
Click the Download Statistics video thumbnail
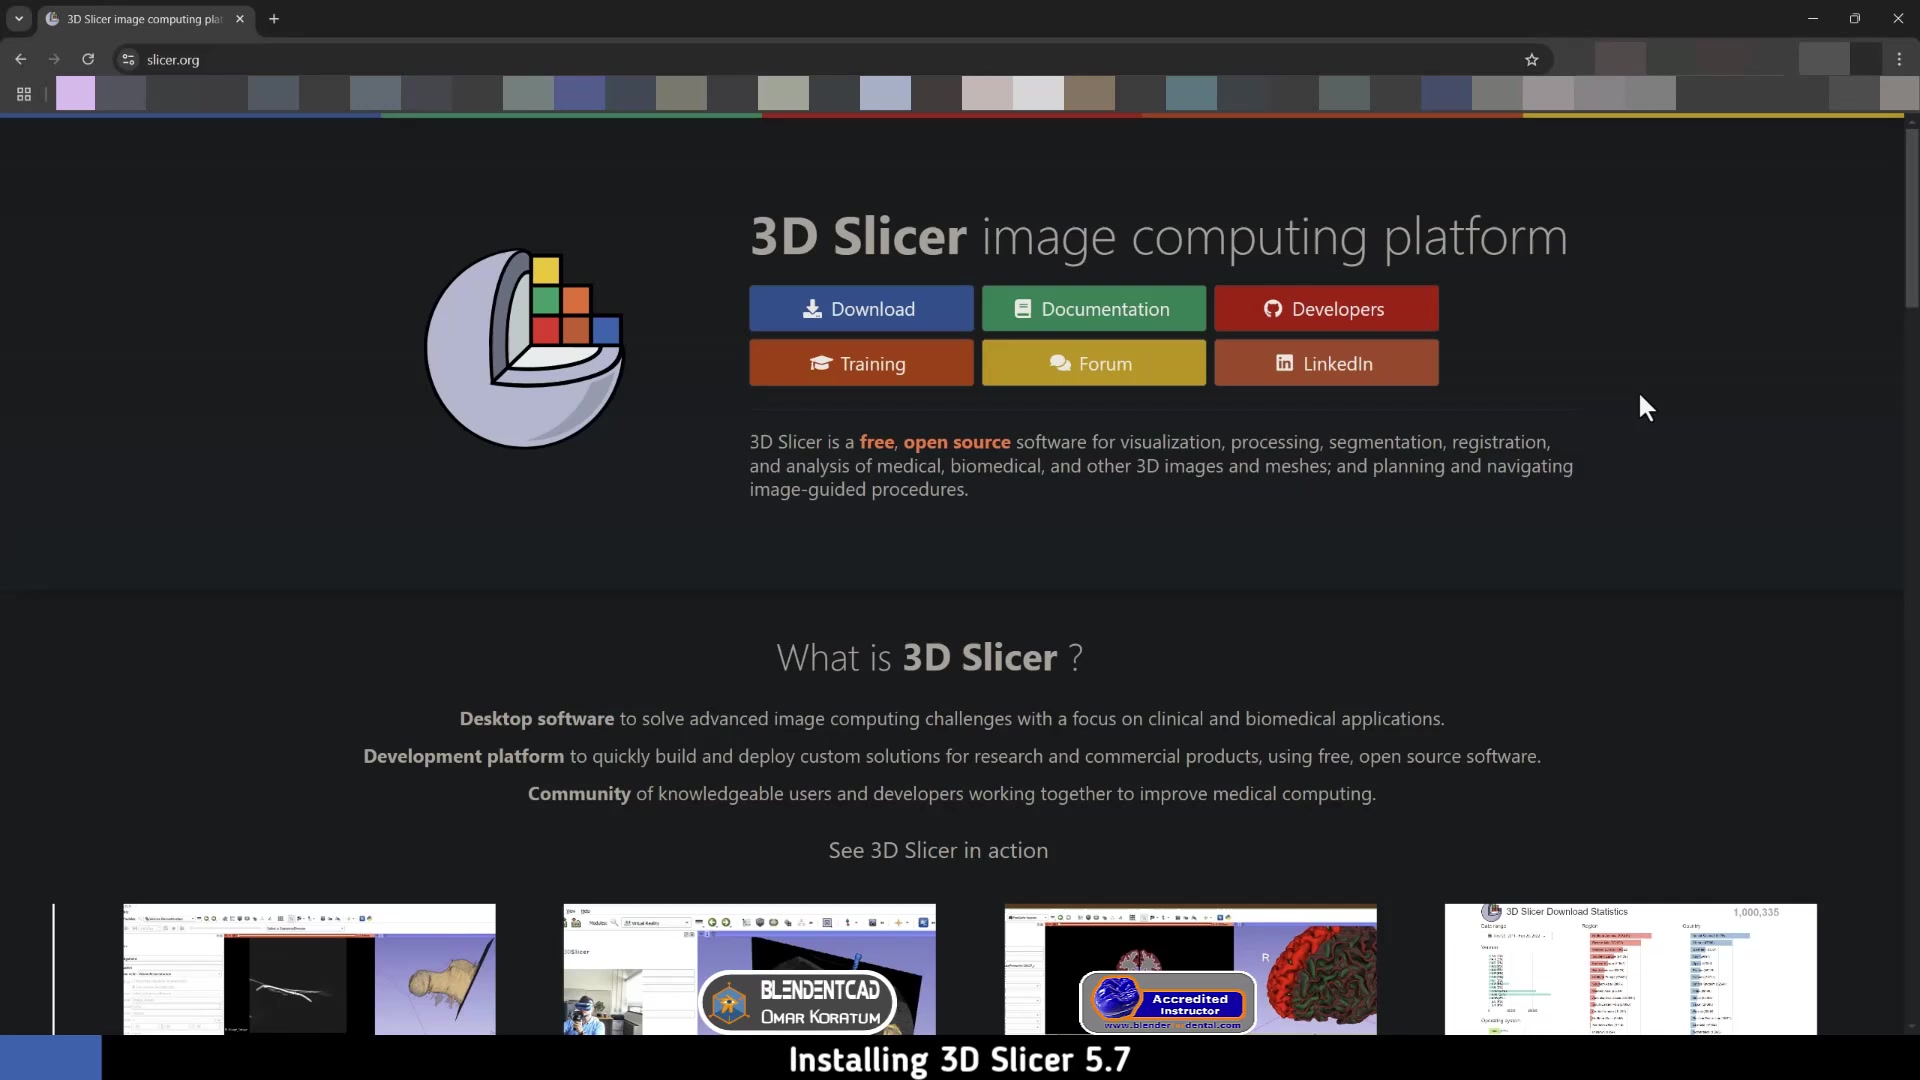(x=1630, y=968)
